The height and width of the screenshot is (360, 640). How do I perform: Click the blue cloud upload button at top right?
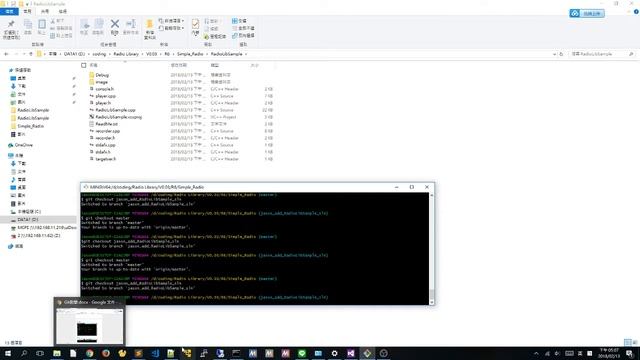(587, 13)
